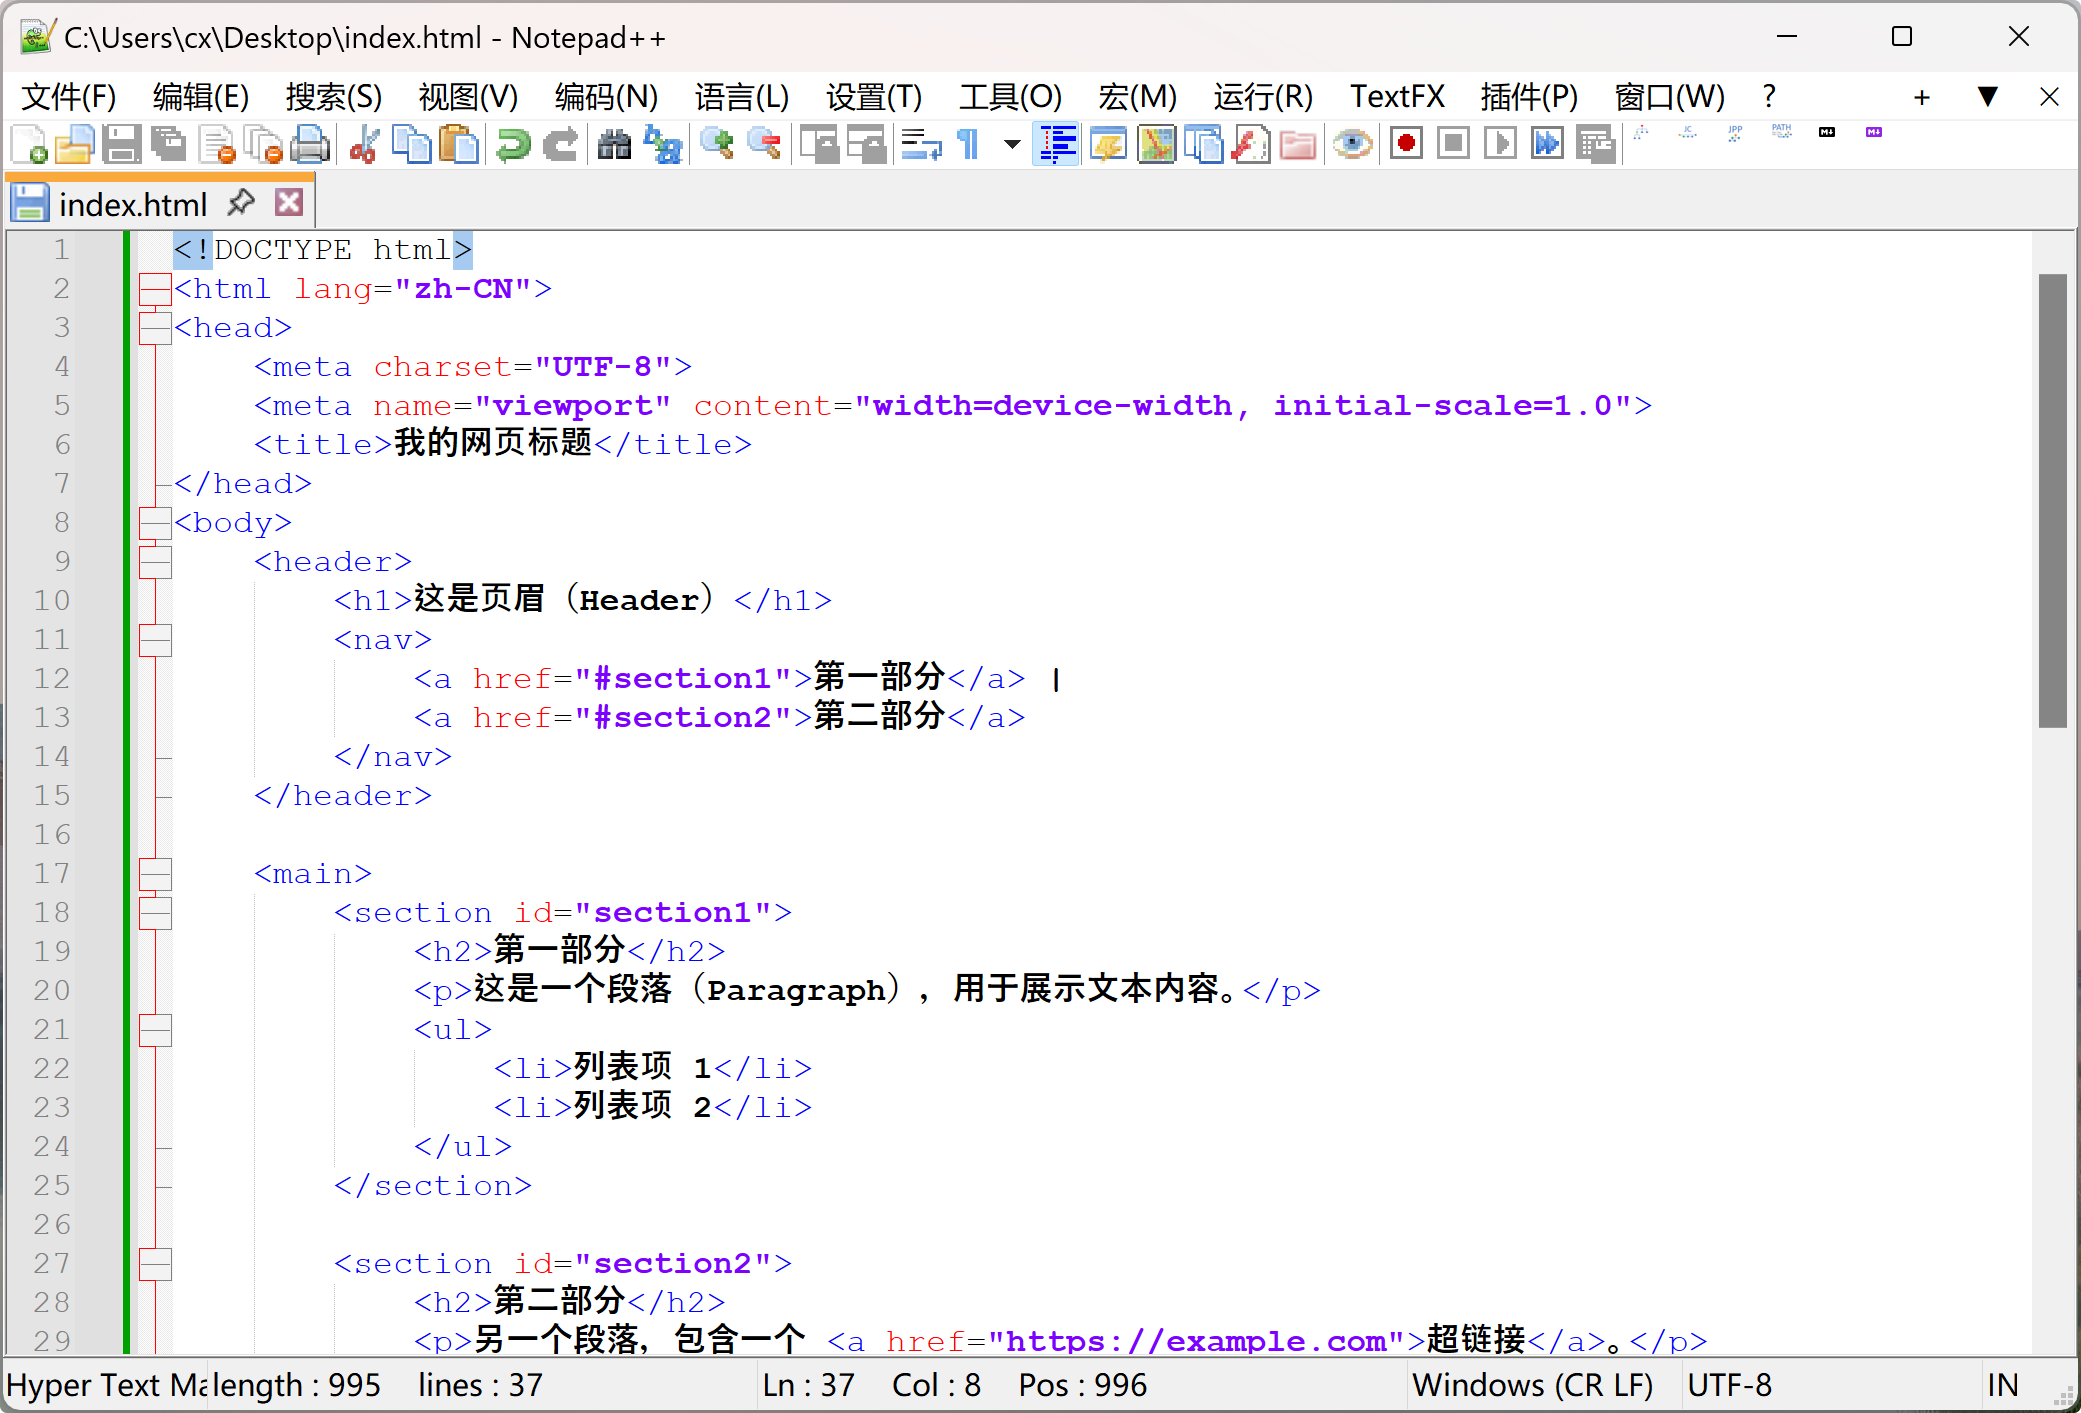Toggle word wrap

coord(919,144)
